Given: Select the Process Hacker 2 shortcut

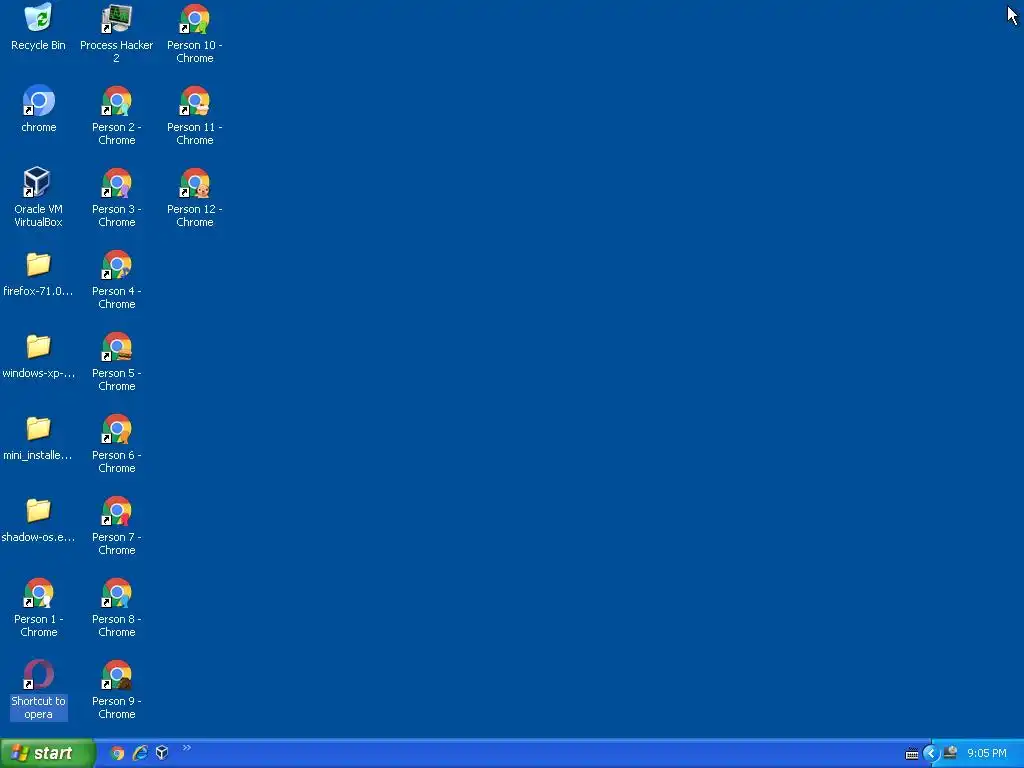Looking at the screenshot, I should [x=116, y=33].
